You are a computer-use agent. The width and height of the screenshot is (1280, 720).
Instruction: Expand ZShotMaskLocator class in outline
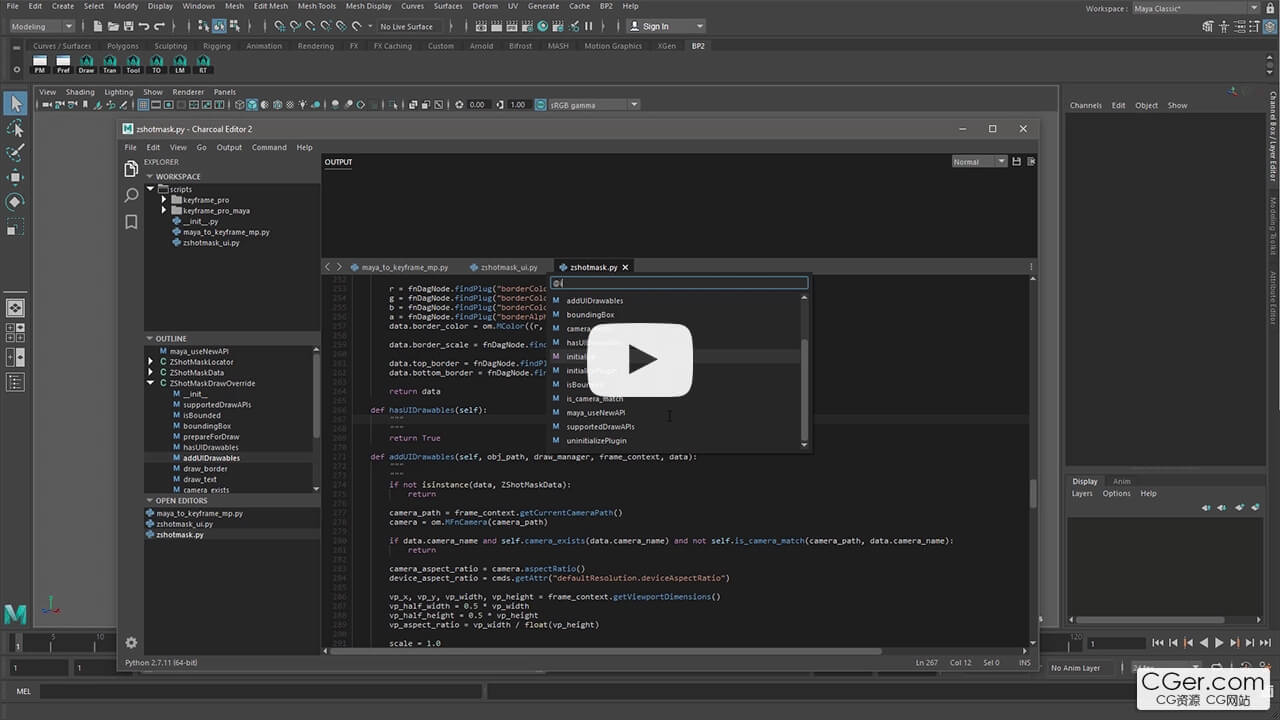tap(151, 362)
